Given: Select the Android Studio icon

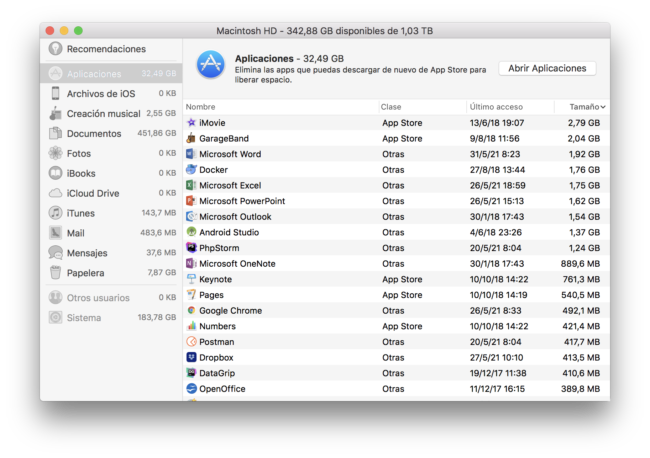Looking at the screenshot, I should click(x=191, y=232).
